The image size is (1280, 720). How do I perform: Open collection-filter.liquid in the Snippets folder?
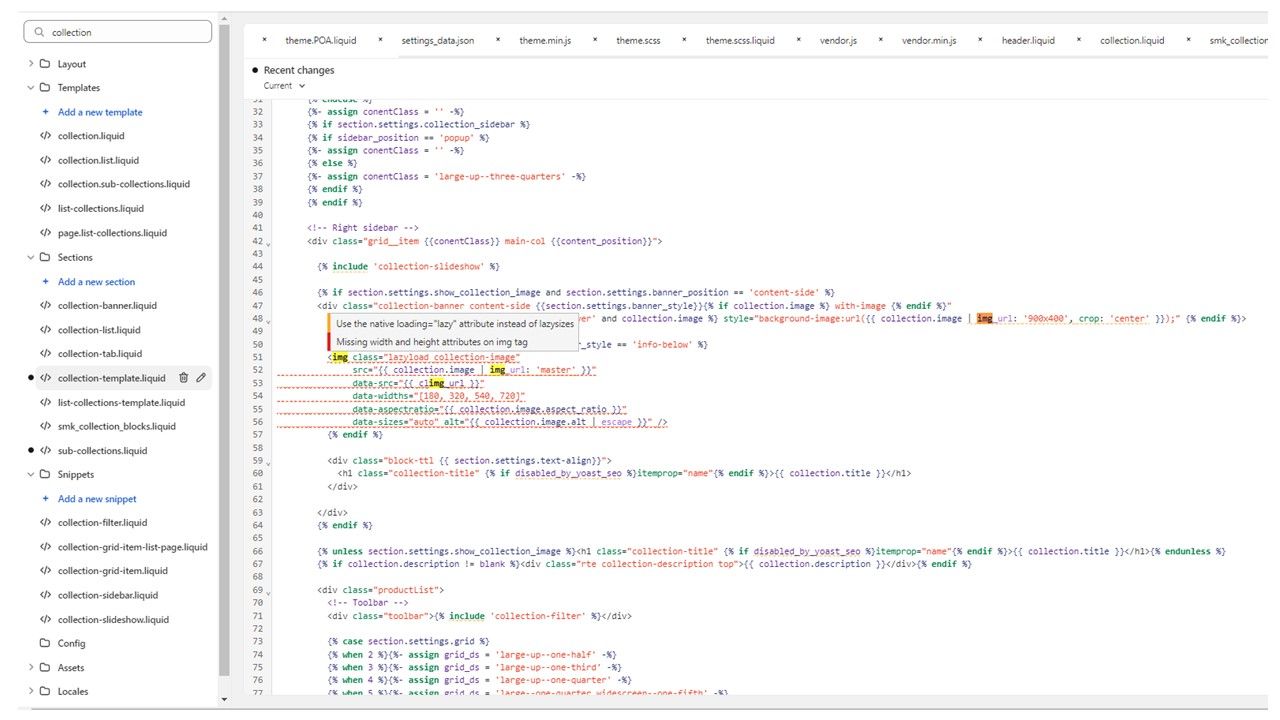tap(102, 523)
